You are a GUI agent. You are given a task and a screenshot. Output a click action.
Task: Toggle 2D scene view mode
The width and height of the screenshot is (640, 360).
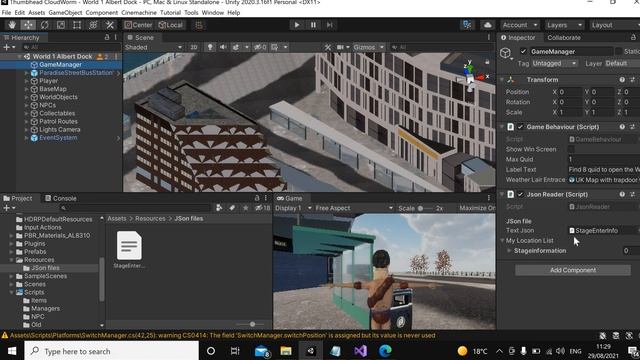coord(193,47)
